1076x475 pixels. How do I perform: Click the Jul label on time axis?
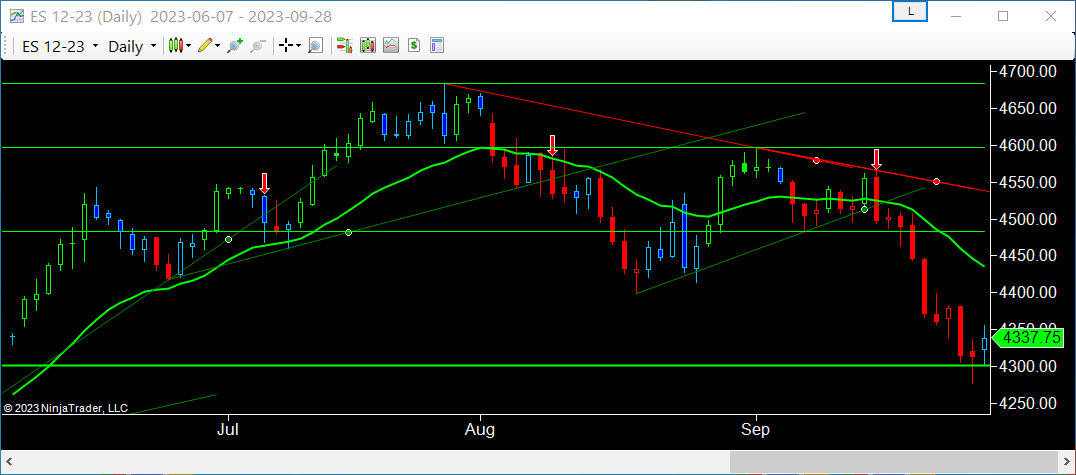(x=228, y=430)
